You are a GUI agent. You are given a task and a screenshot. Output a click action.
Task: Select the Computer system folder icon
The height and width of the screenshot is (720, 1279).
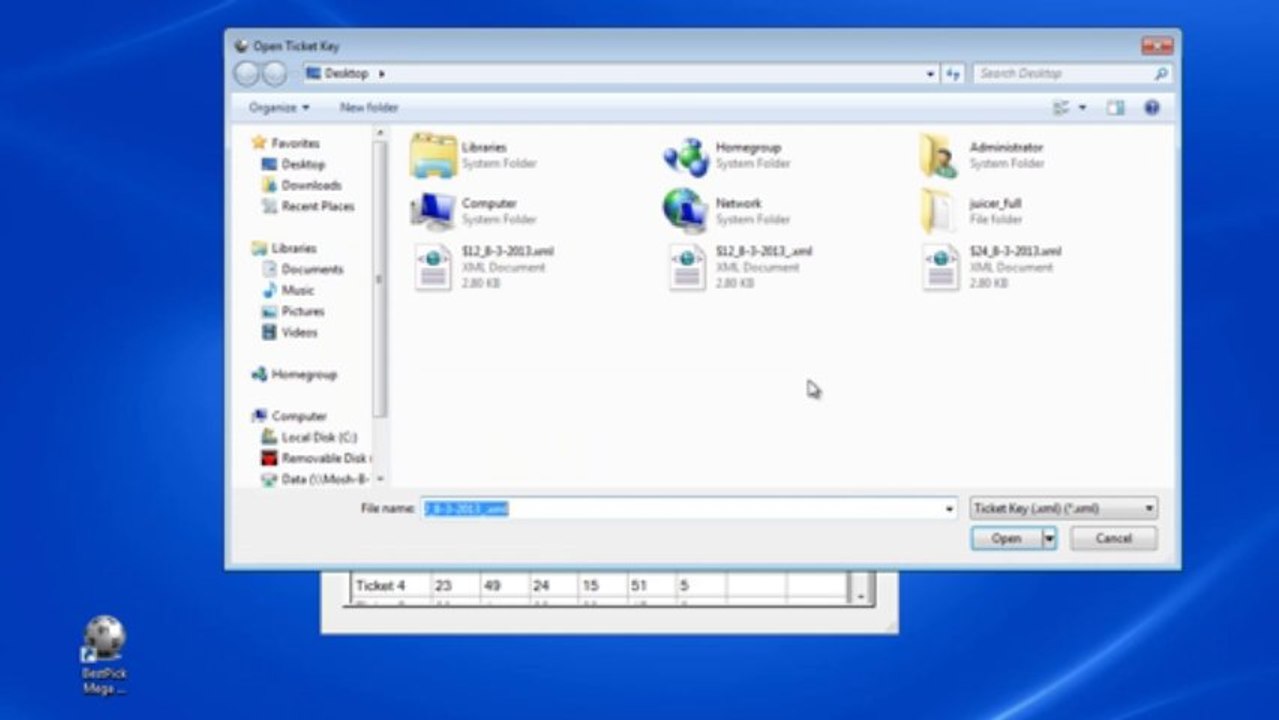pyautogui.click(x=432, y=211)
